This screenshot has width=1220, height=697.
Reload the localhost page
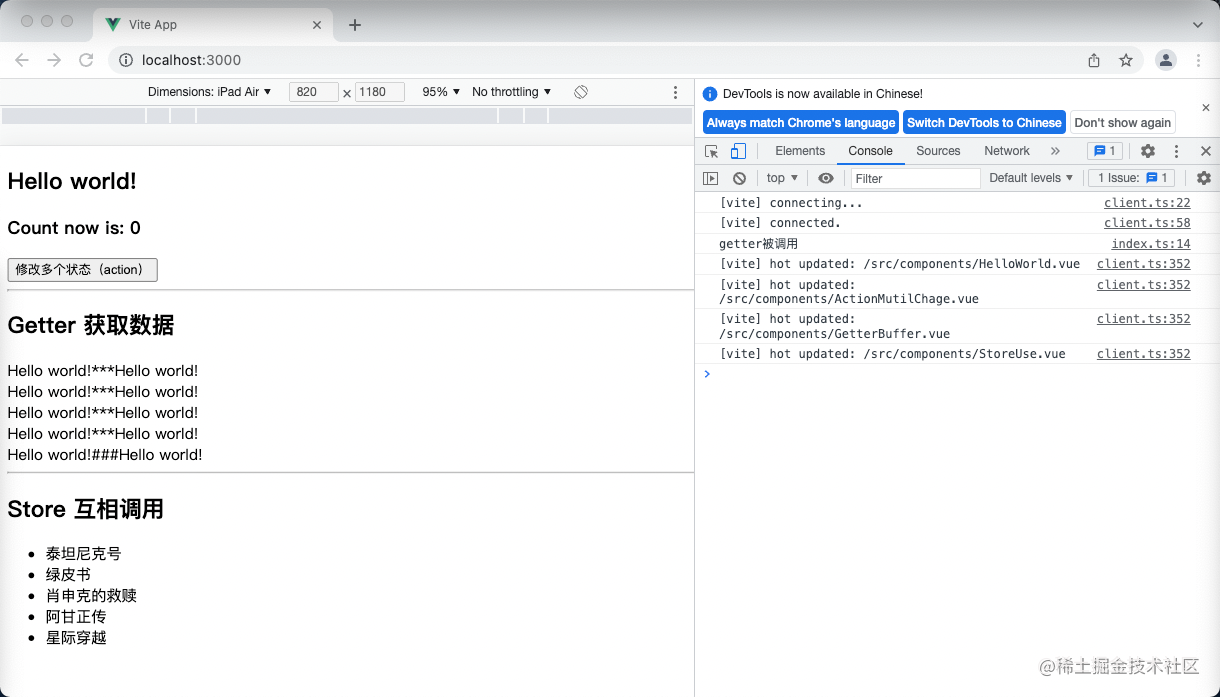[86, 60]
